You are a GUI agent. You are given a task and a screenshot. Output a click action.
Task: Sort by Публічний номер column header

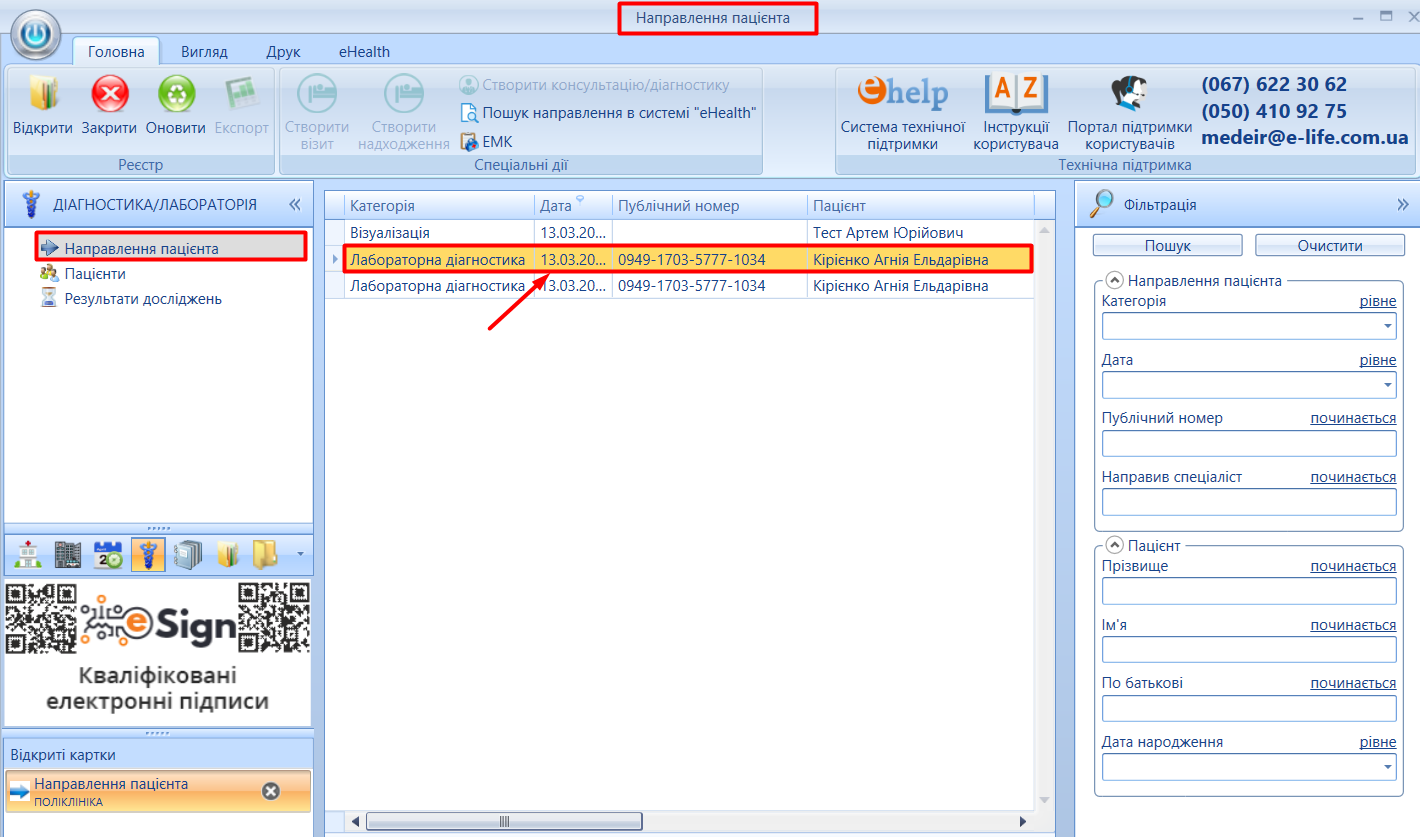click(709, 205)
